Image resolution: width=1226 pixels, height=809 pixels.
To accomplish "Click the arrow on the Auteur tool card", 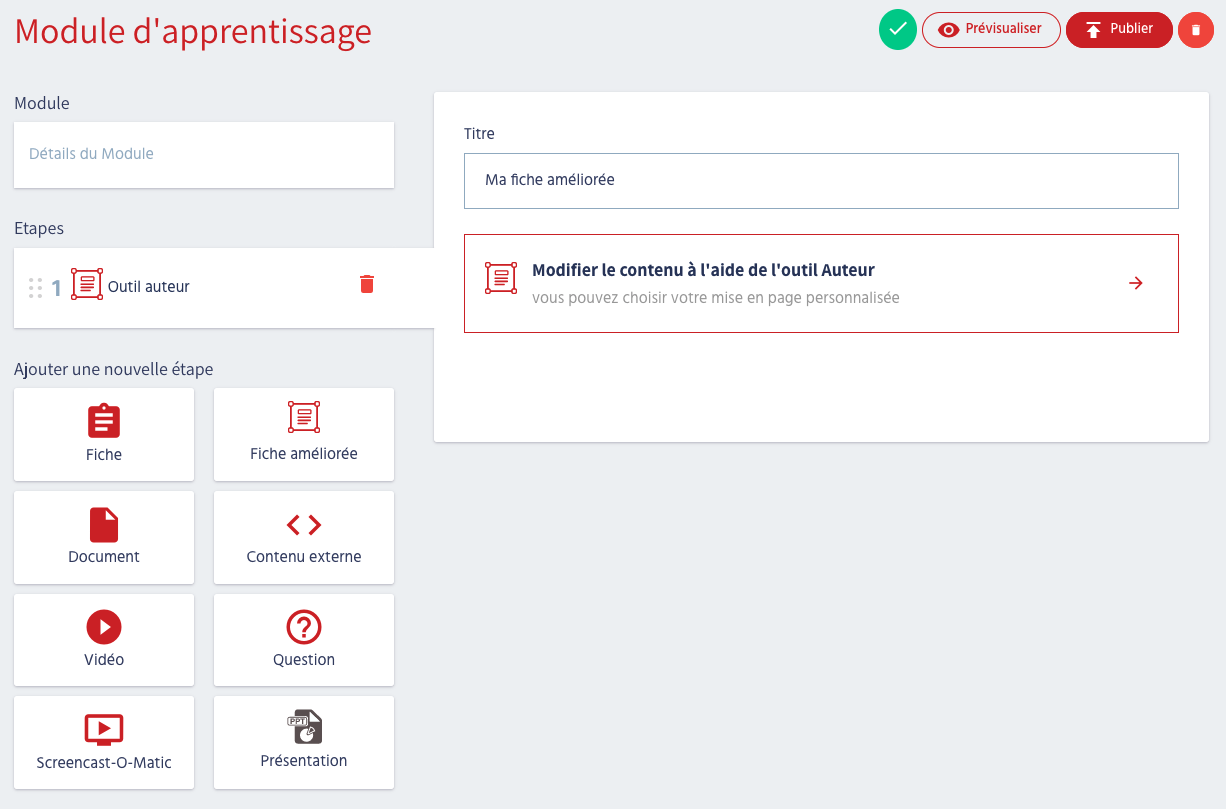I will point(1135,283).
